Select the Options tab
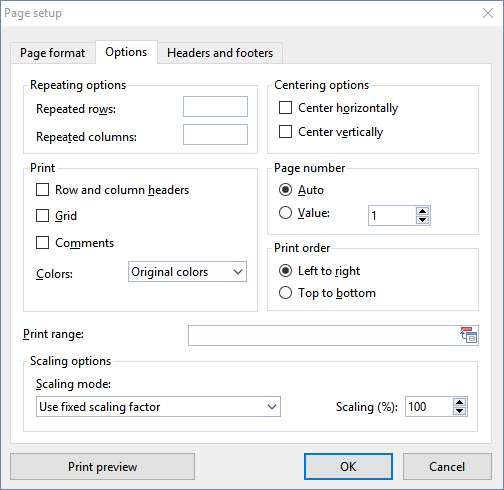This screenshot has height=490, width=504. [126, 52]
